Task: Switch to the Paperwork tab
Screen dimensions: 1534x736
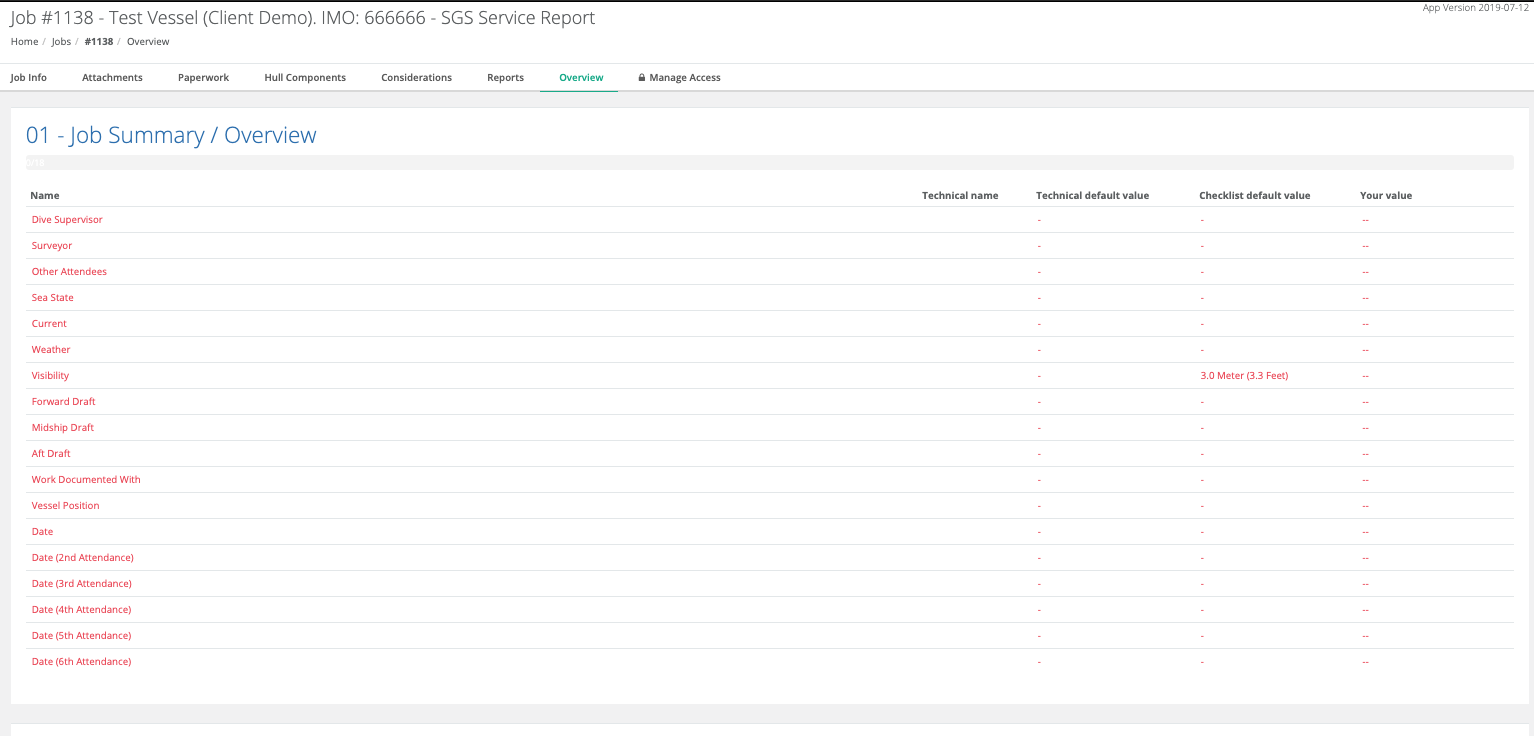Action: click(x=203, y=77)
